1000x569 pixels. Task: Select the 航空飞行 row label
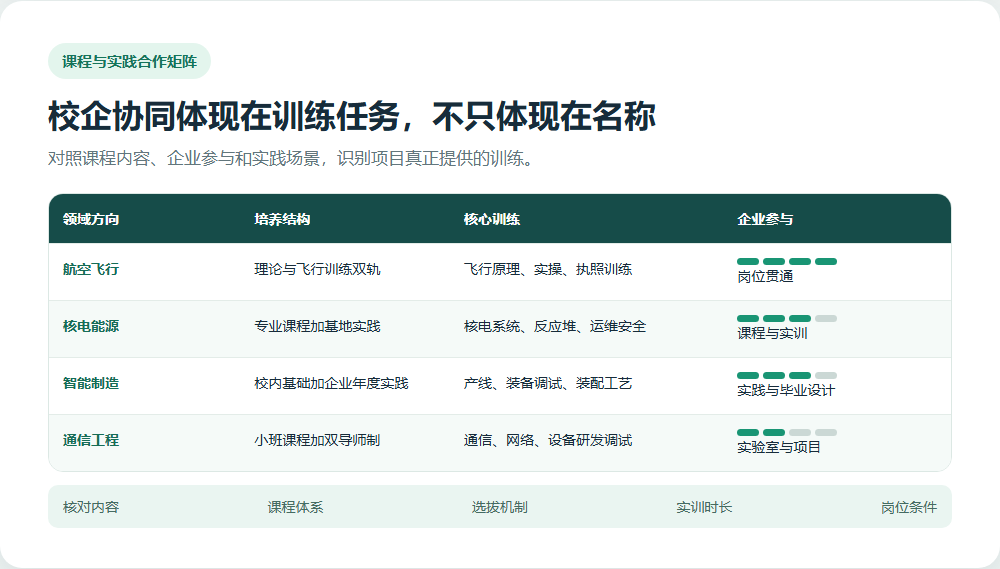coord(91,269)
